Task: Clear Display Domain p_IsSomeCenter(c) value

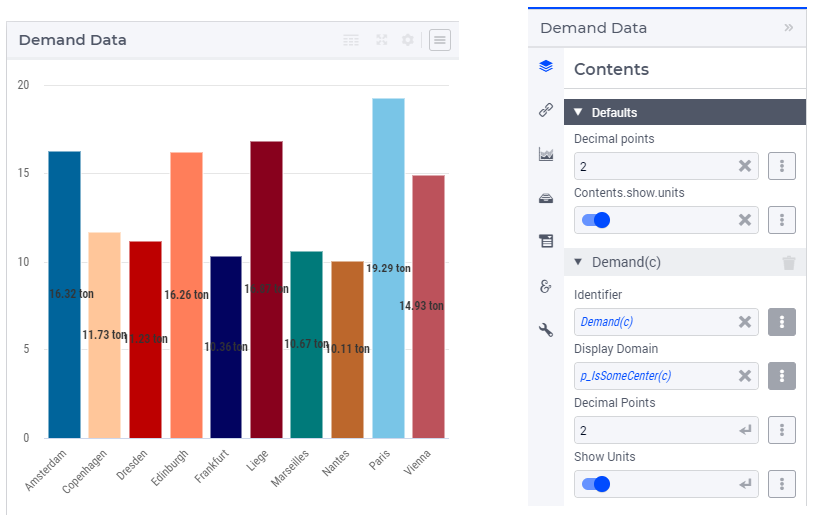Action: [x=744, y=376]
